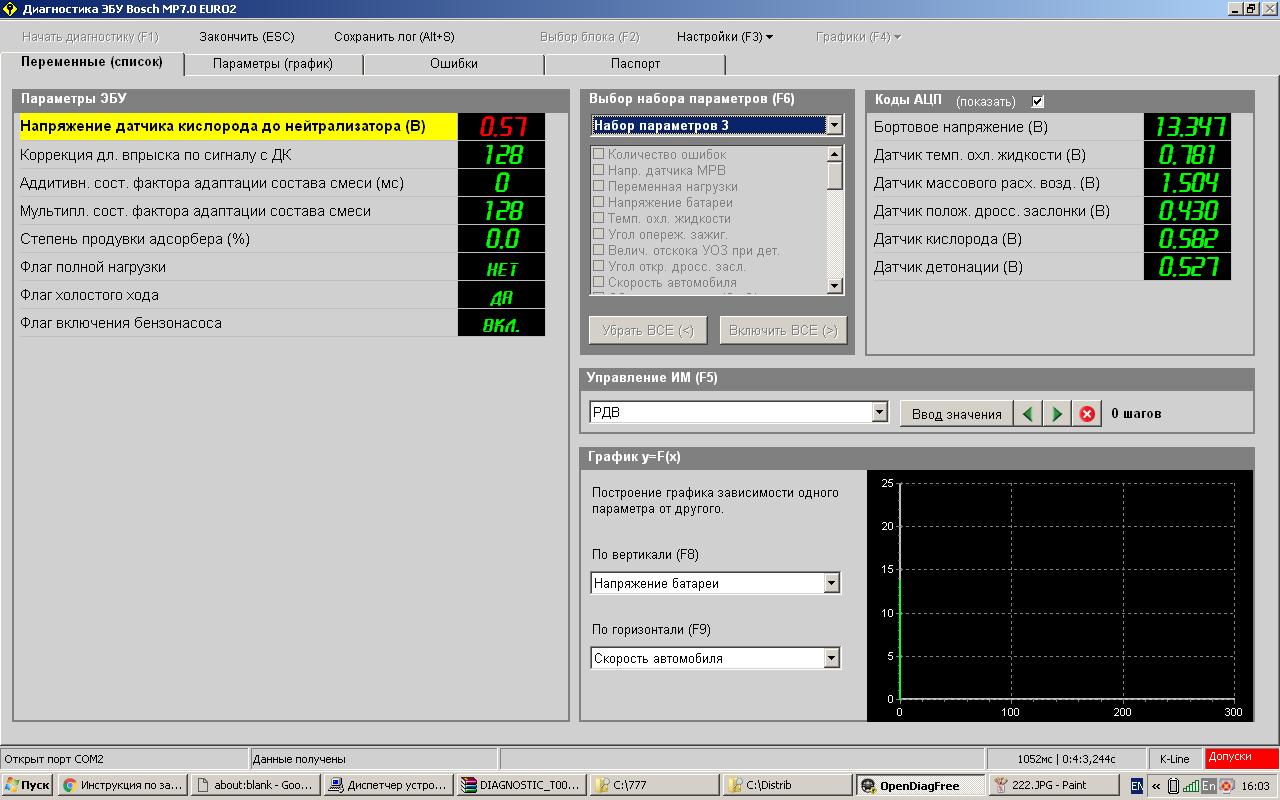1280x800 pixels.
Task: Check the Угол откр. дросс. засл. parameter
Action: (598, 266)
